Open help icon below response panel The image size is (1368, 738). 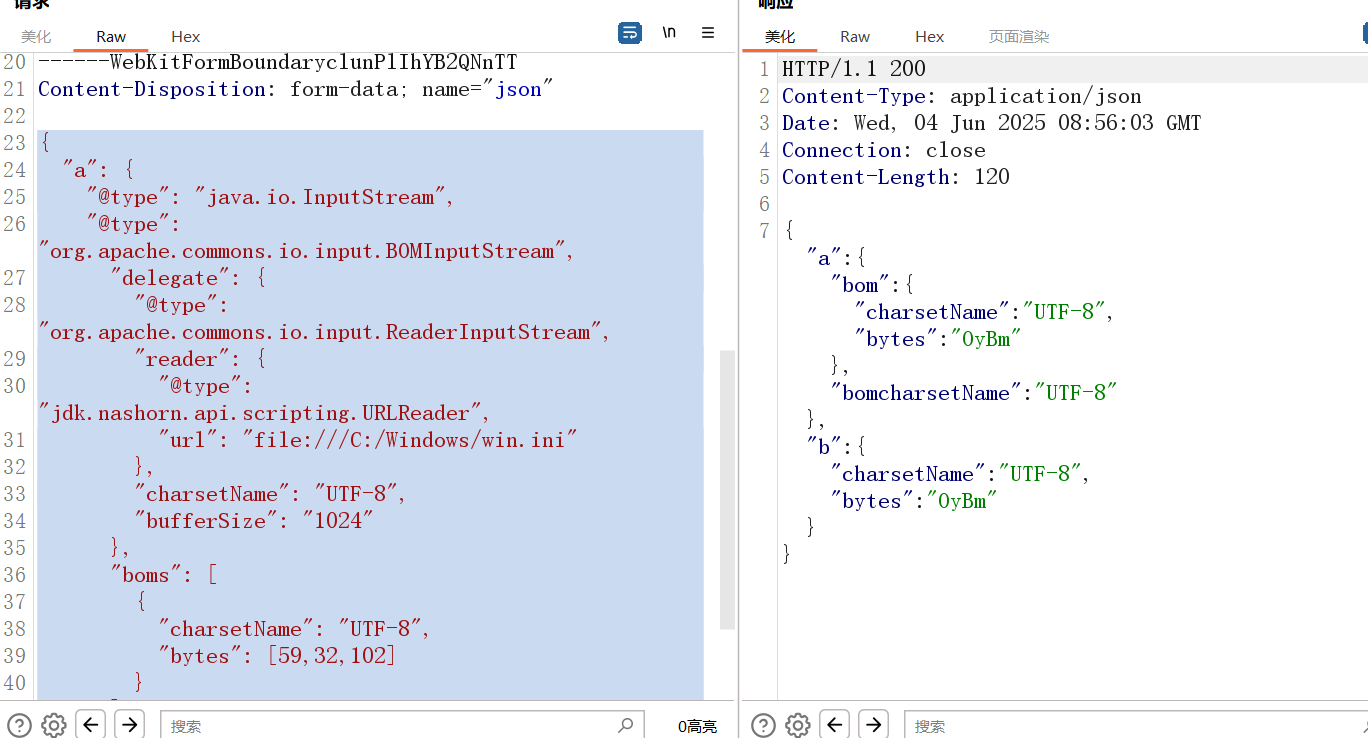click(763, 725)
